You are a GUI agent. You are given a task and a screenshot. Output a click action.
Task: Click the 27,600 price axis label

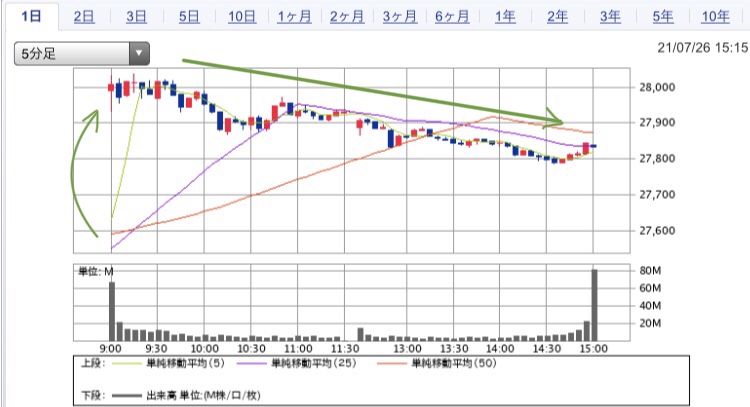(x=657, y=231)
